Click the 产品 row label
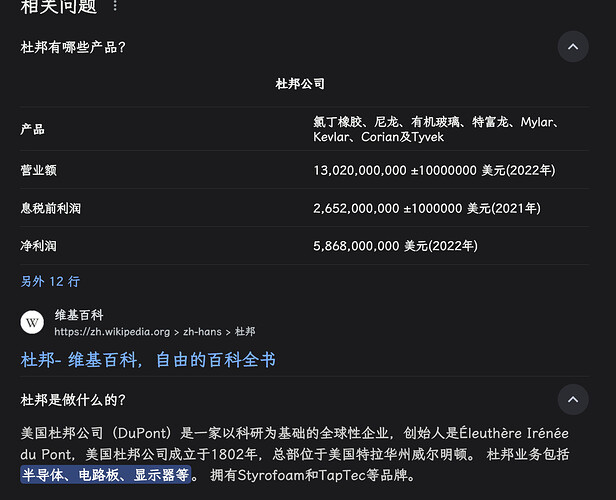The image size is (616, 500). [32, 129]
